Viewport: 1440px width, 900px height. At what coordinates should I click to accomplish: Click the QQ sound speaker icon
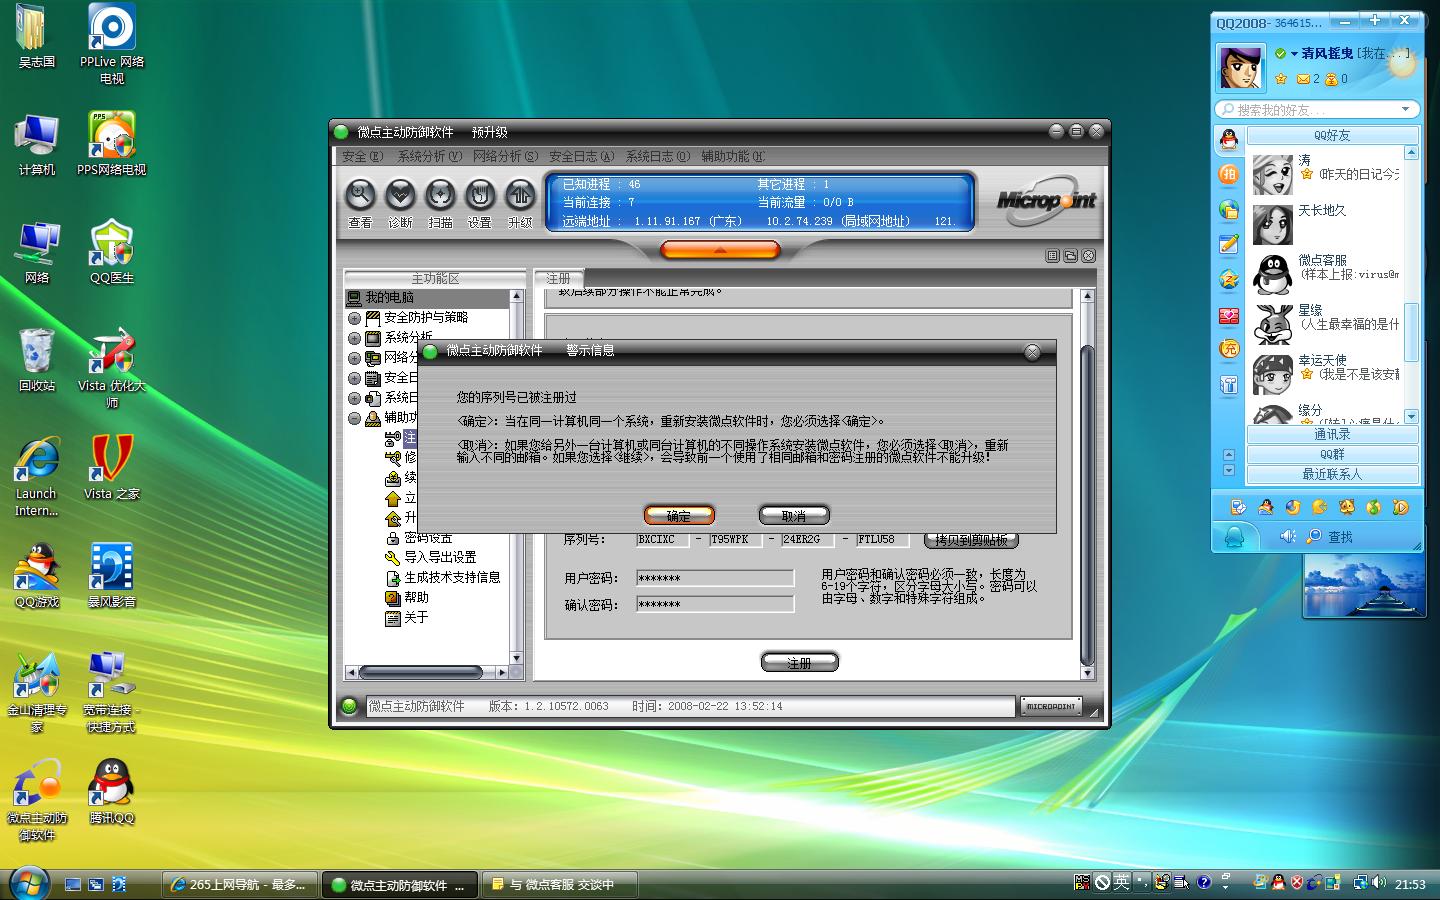pos(1288,537)
